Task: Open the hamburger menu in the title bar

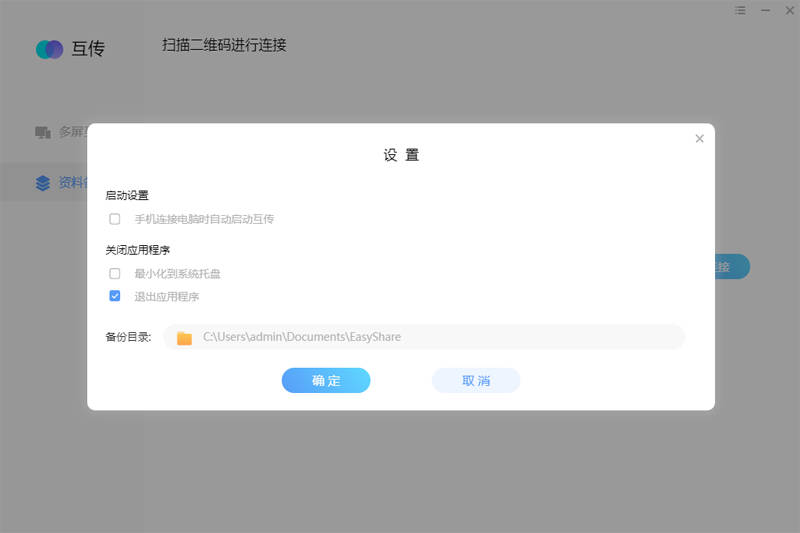Action: click(740, 10)
